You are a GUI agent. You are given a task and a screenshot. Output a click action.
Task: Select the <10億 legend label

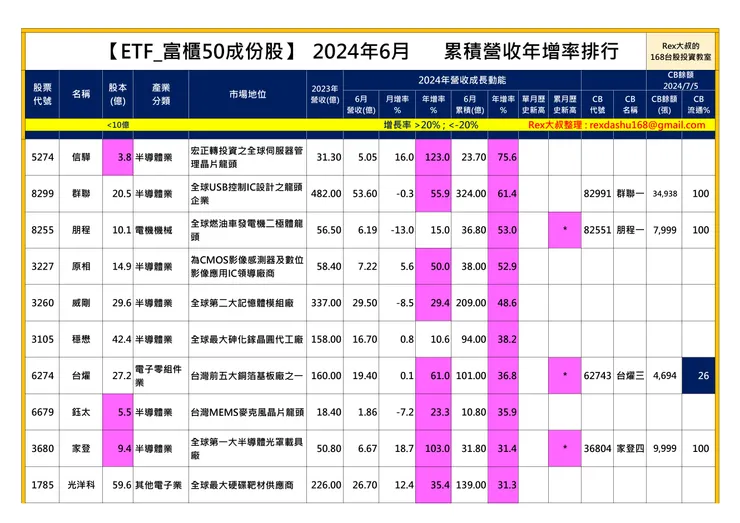click(118, 125)
